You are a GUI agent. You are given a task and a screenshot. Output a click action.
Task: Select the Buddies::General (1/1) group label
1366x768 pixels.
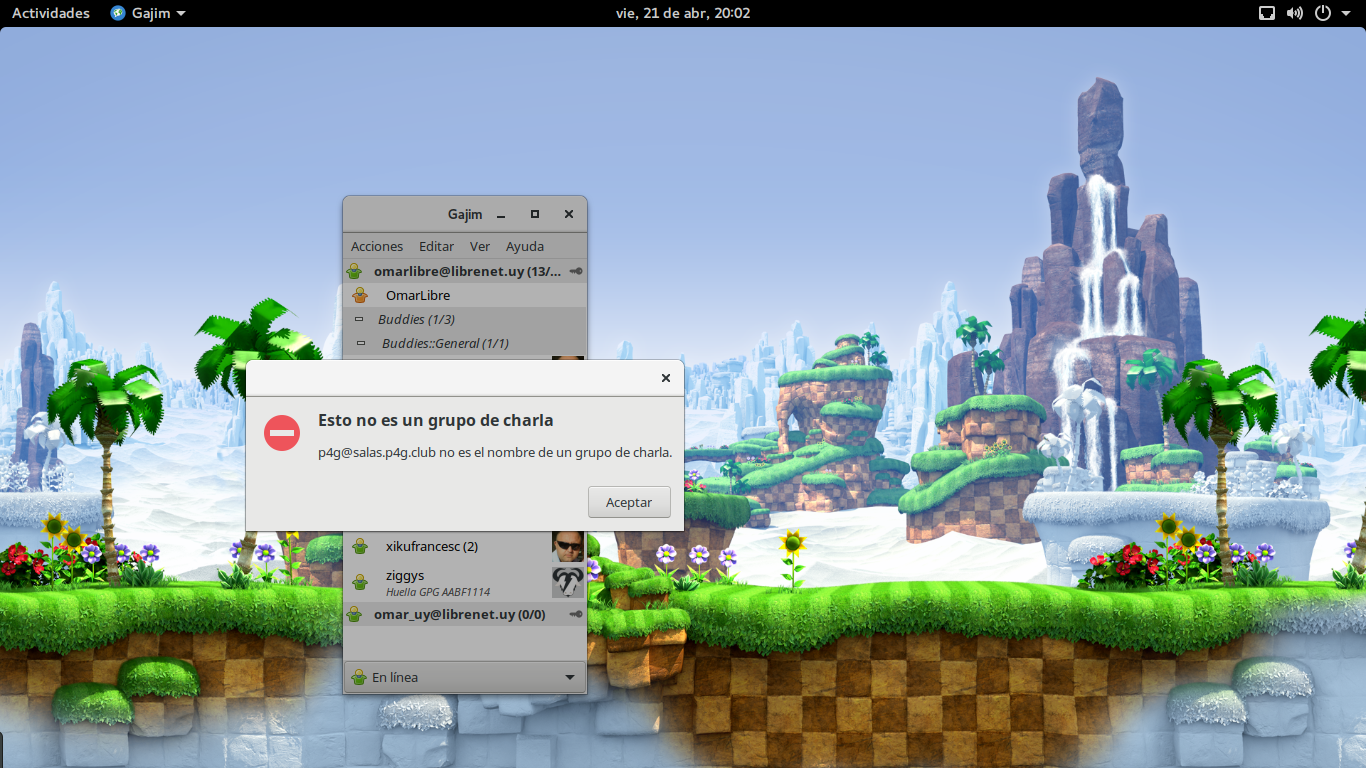tap(445, 343)
